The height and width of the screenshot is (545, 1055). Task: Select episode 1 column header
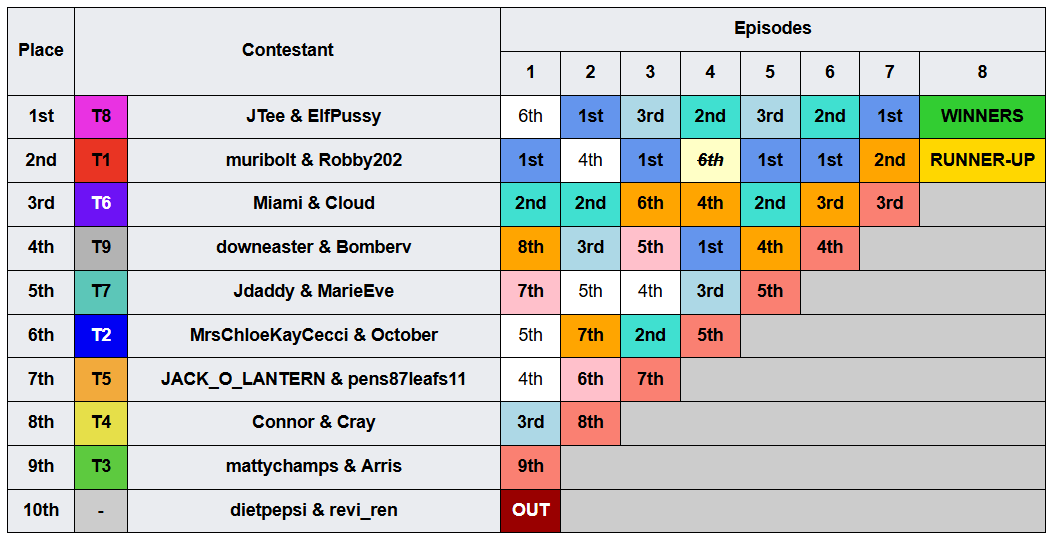pyautogui.click(x=530, y=73)
